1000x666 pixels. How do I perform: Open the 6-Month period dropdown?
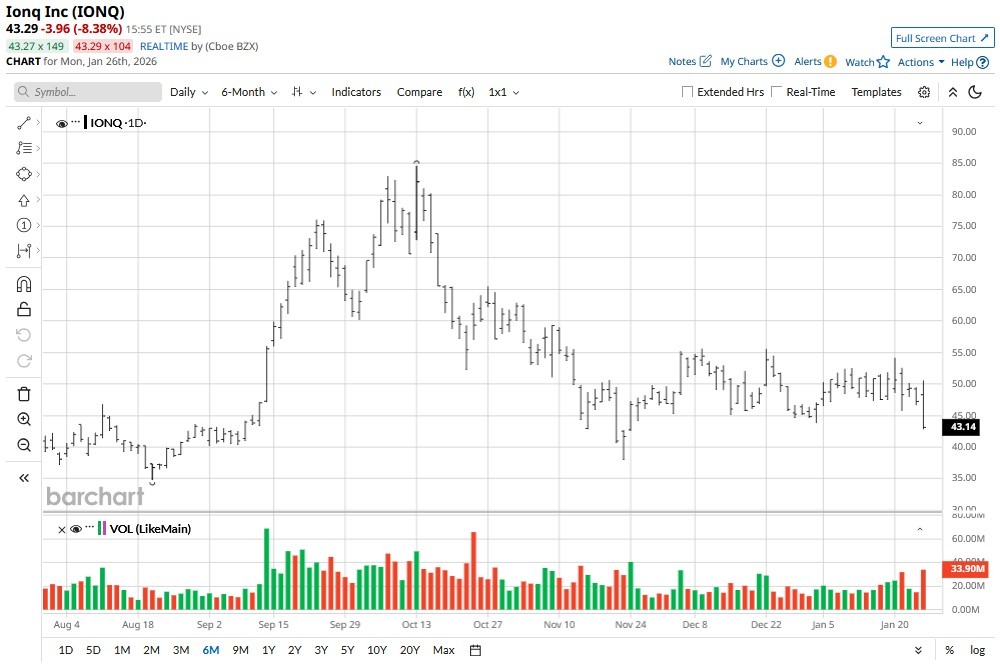pos(249,92)
